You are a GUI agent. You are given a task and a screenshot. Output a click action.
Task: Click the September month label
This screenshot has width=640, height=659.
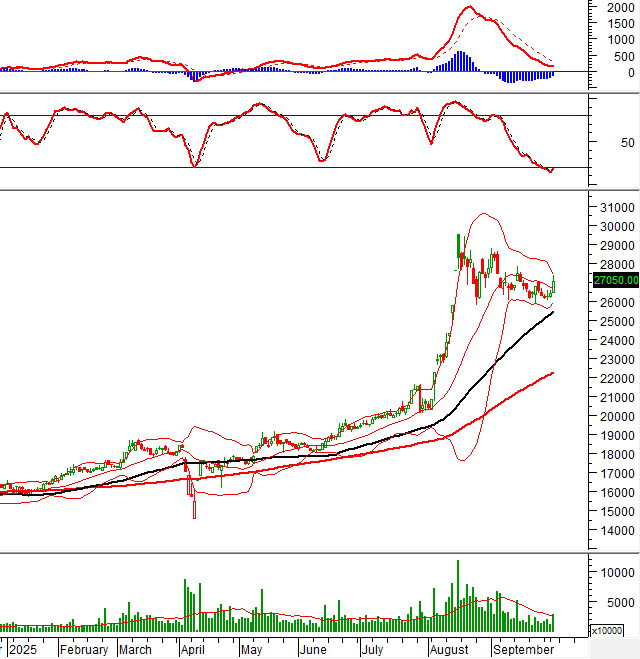click(521, 649)
